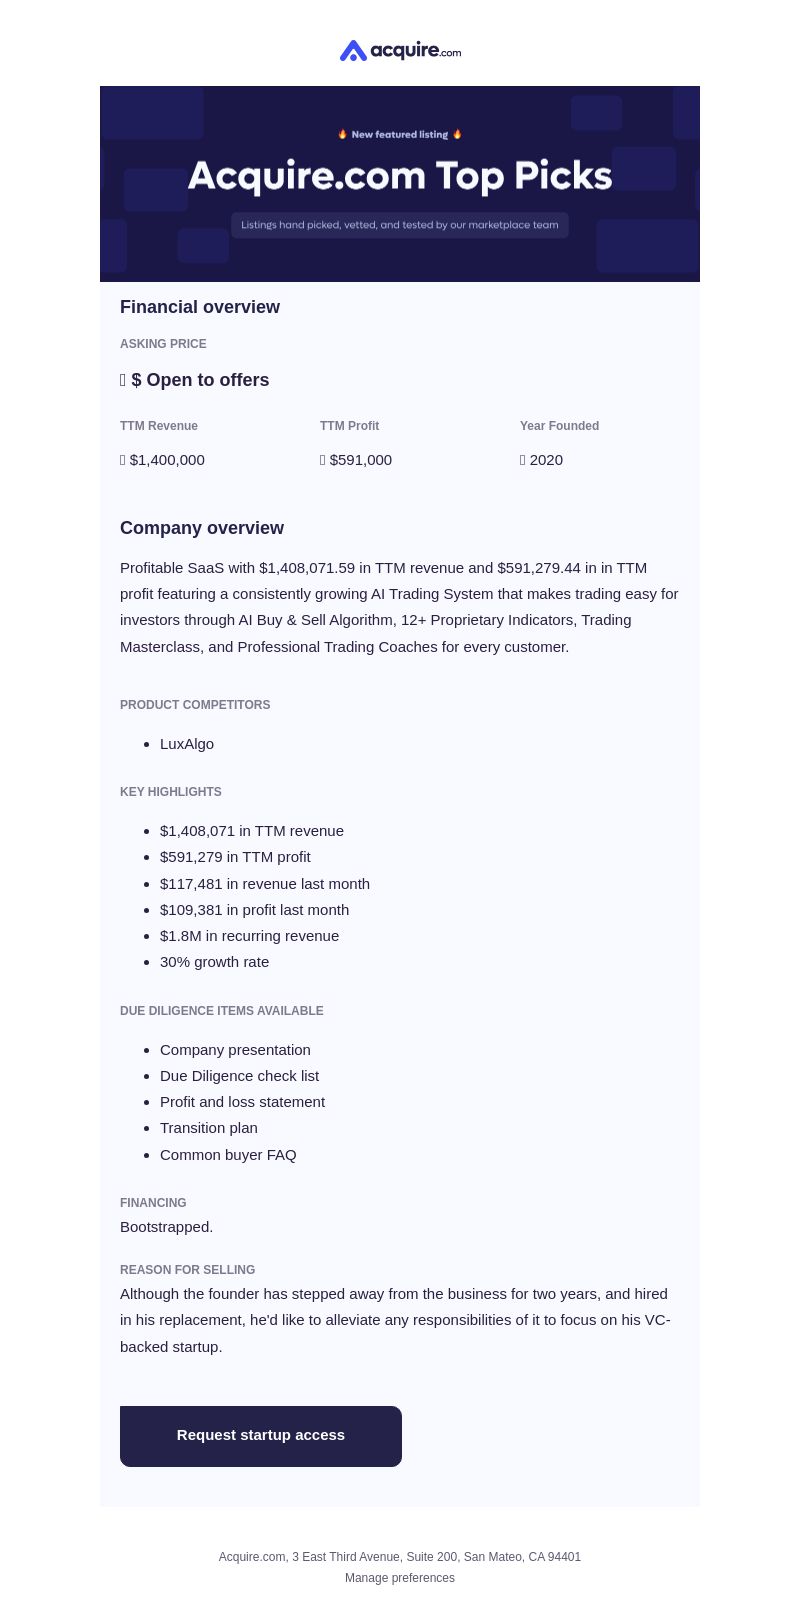This screenshot has height=1619, width=800.
Task: Click the Acquire.com logo at top
Action: click(x=400, y=50)
